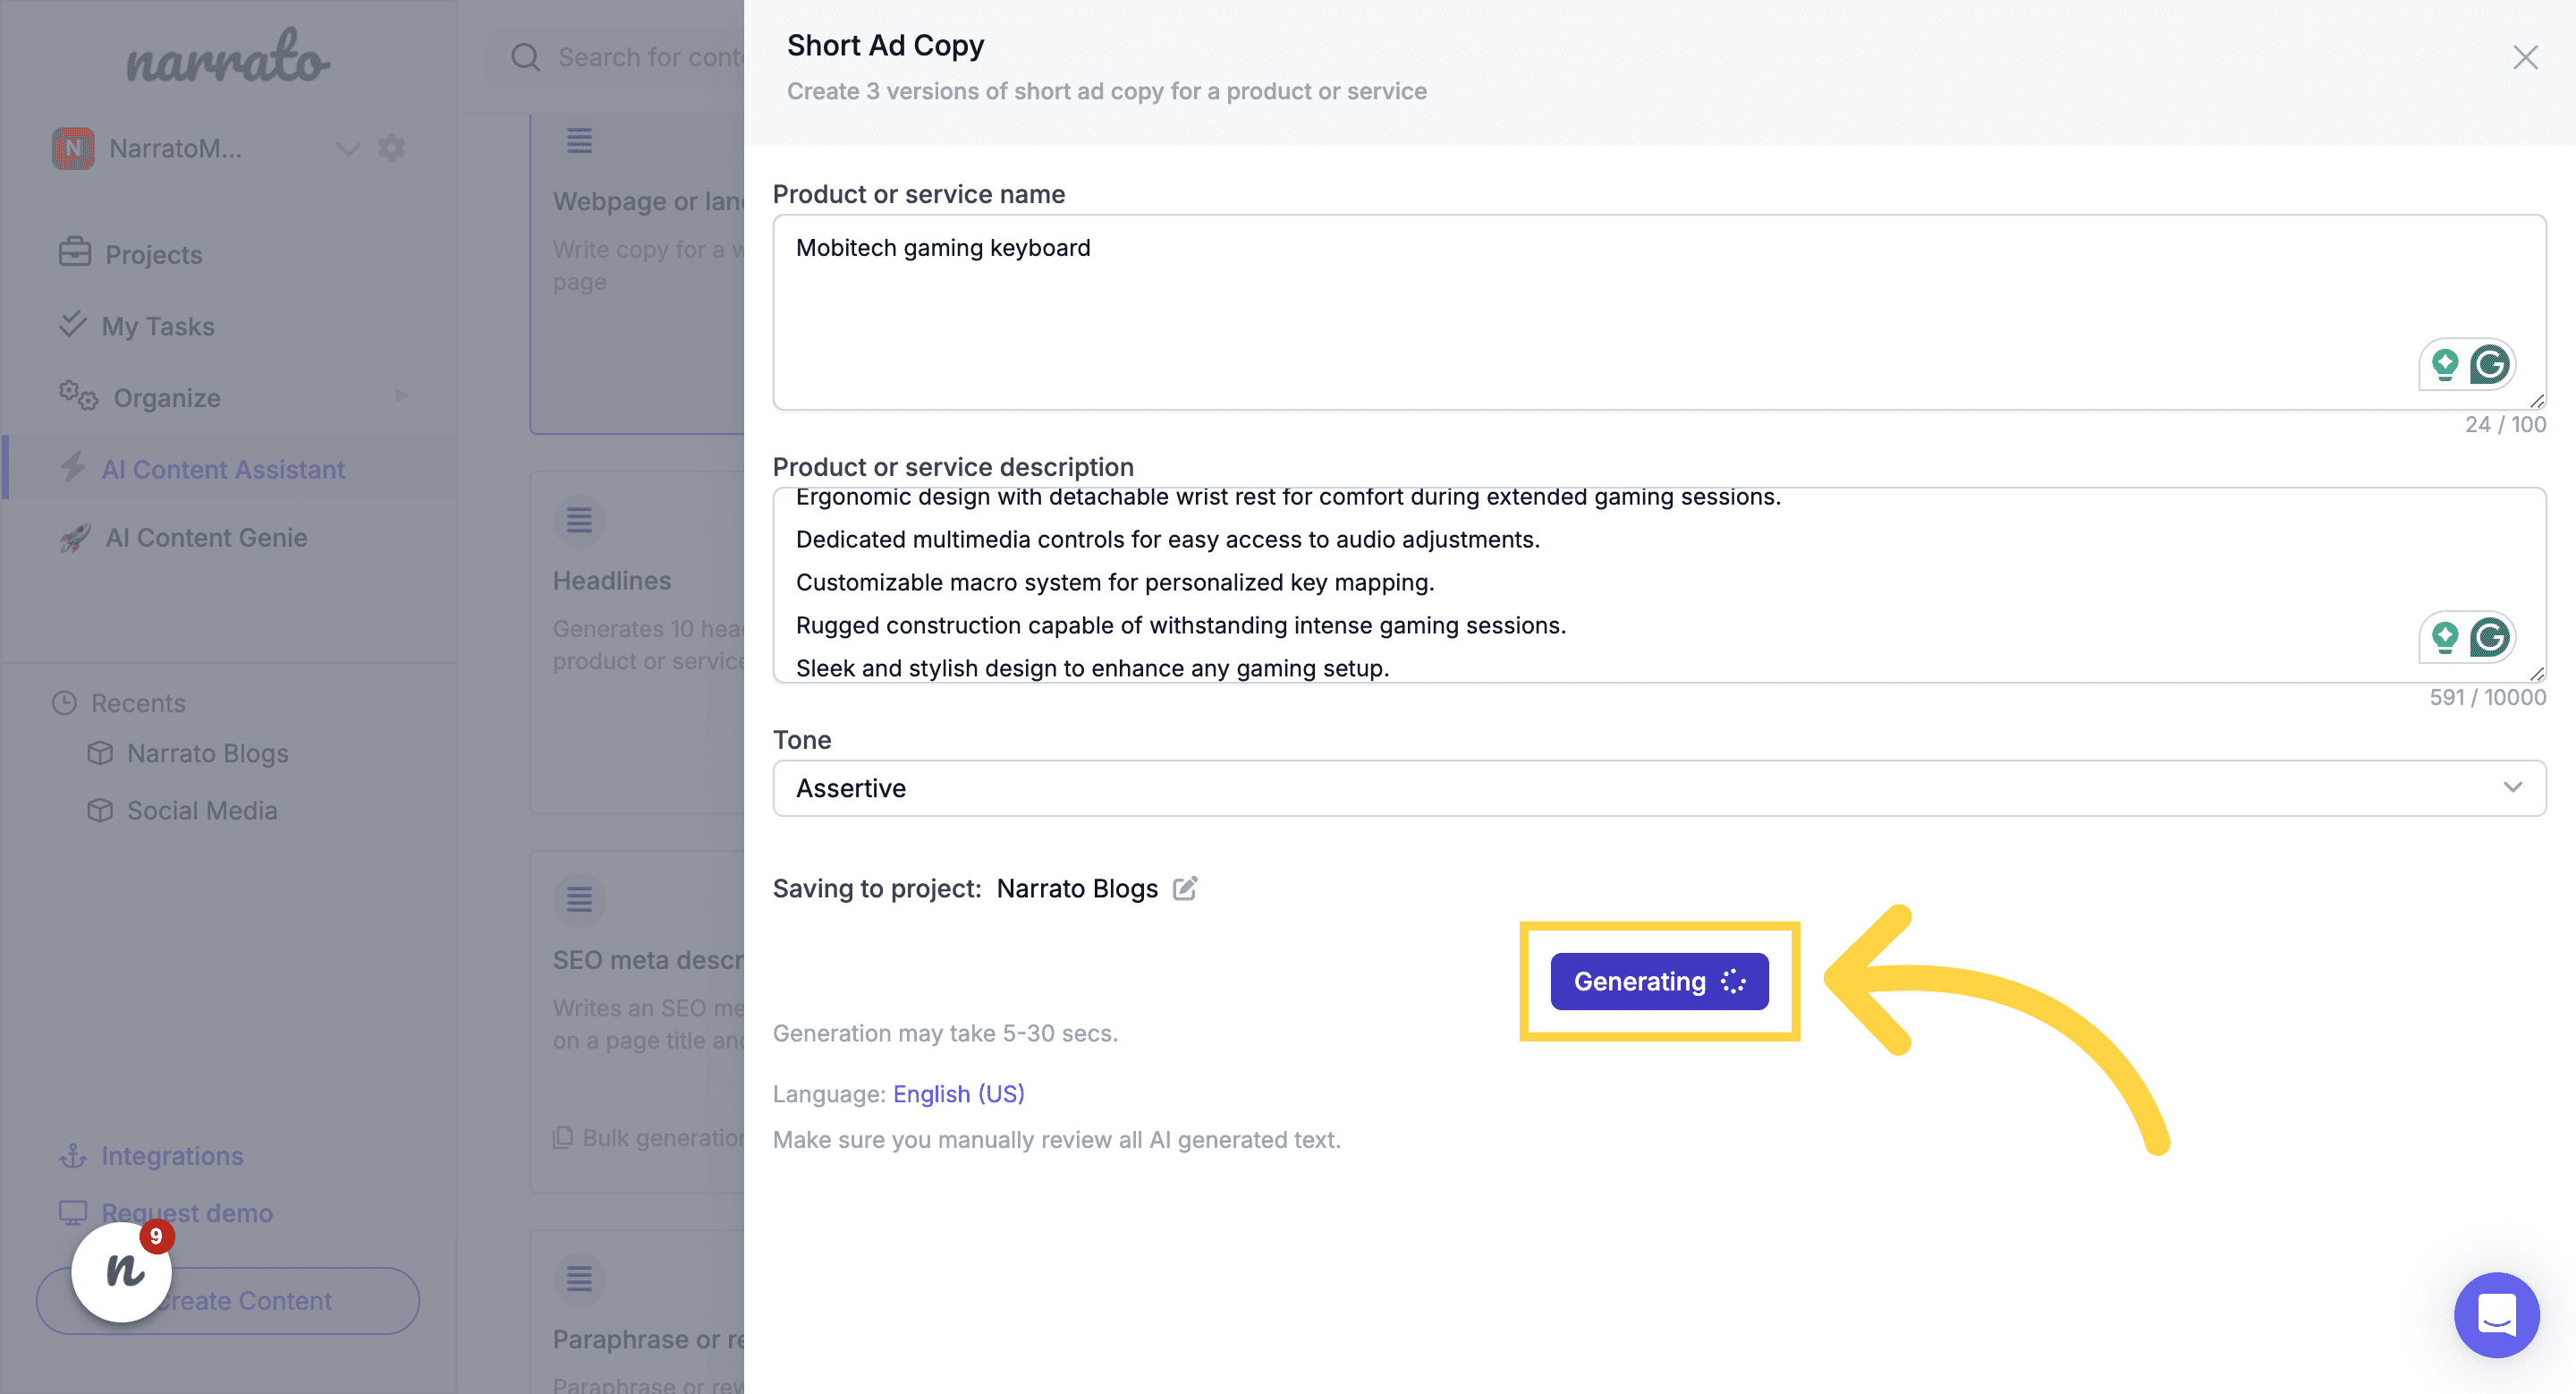
Task: Open the Projects menu item
Action: (x=153, y=254)
